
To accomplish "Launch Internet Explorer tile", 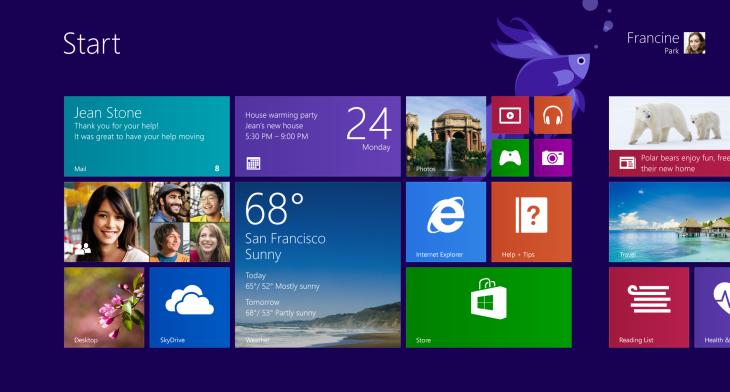I will [446, 222].
